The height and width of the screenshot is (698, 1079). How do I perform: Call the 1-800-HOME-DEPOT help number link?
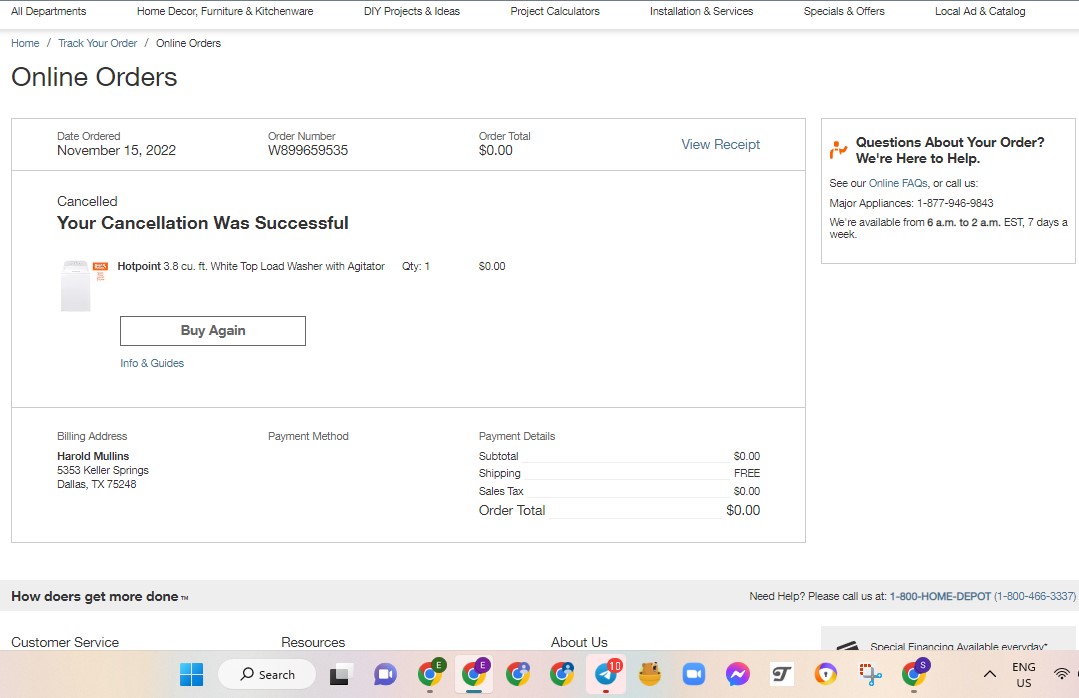(x=940, y=596)
